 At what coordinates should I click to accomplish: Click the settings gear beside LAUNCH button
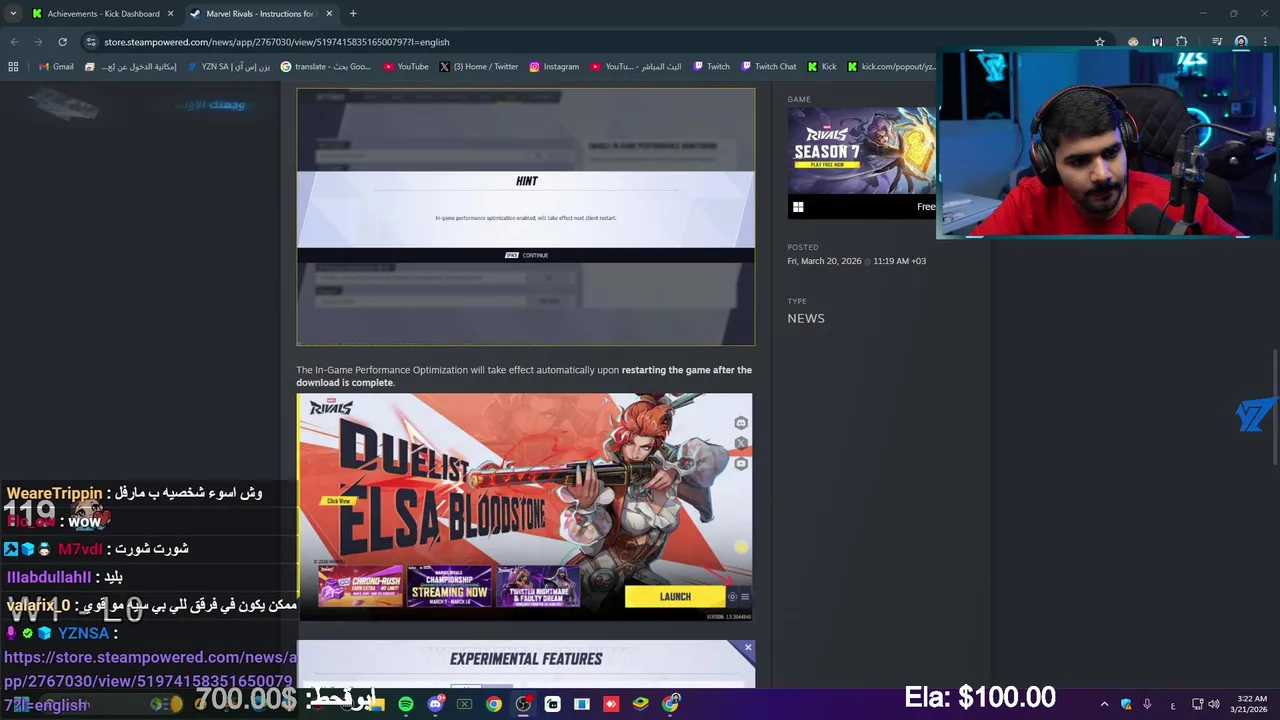[x=732, y=597]
